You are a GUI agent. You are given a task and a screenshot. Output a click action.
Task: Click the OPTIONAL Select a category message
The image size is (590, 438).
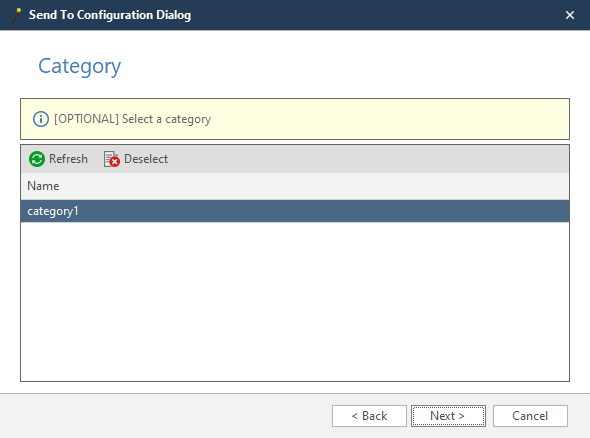[132, 119]
